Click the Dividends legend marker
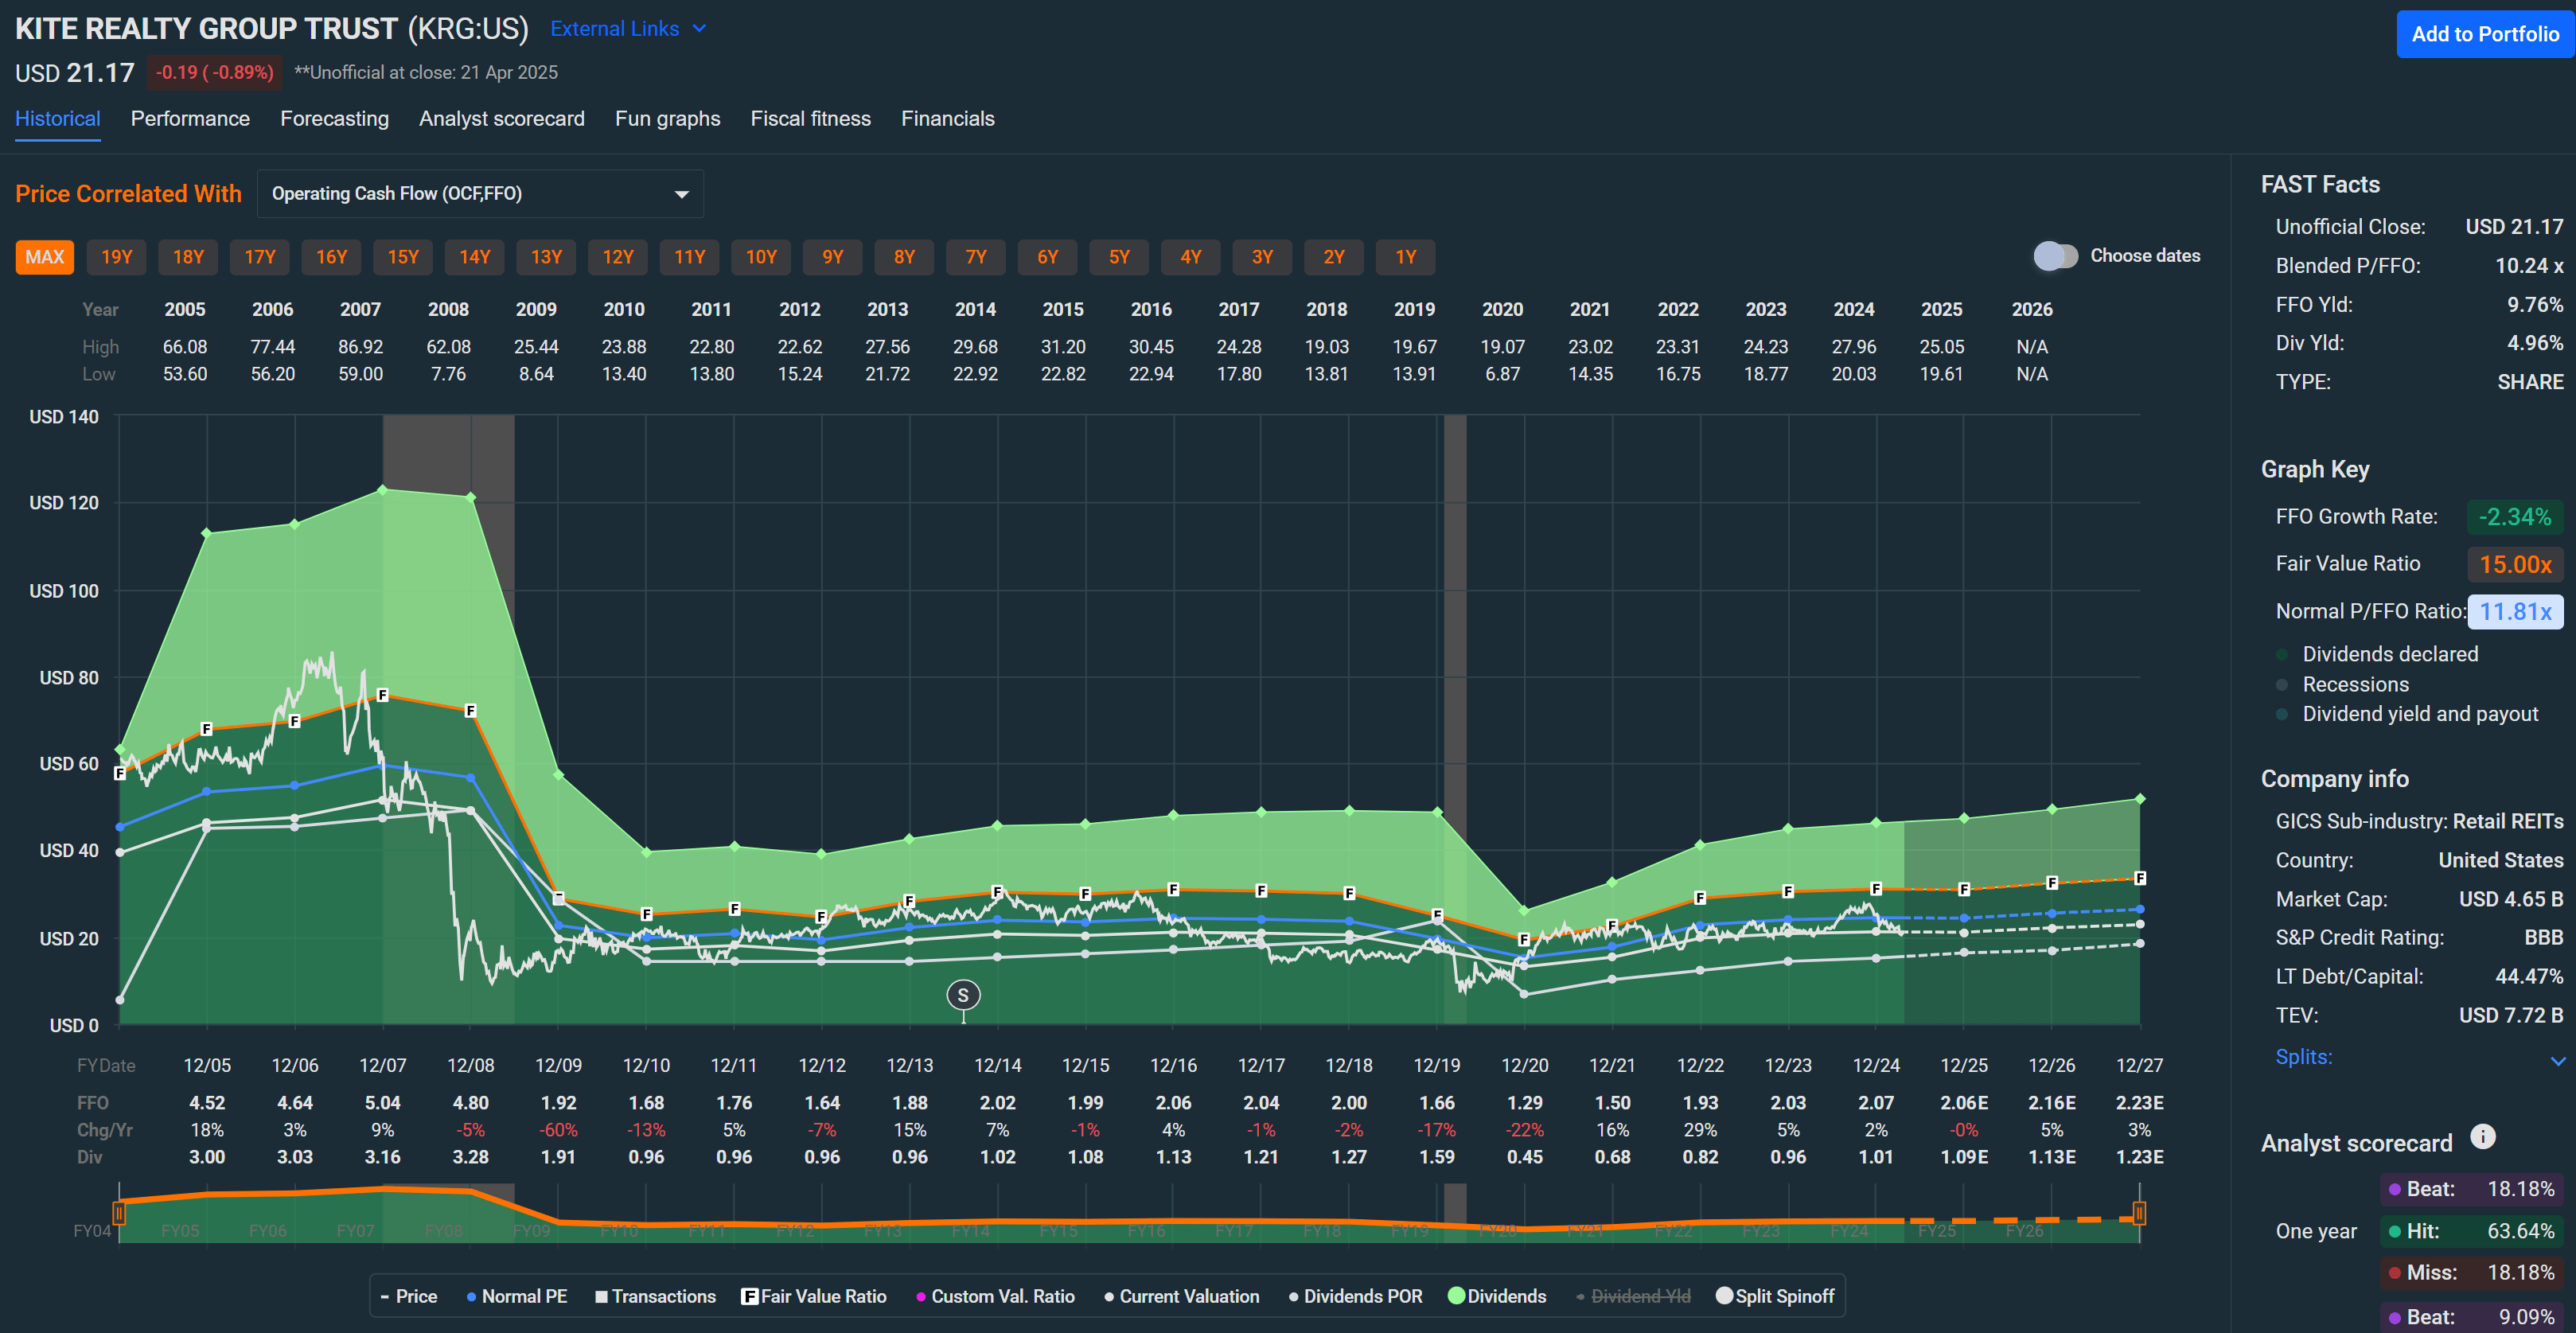The height and width of the screenshot is (1333, 2576). click(1457, 1296)
